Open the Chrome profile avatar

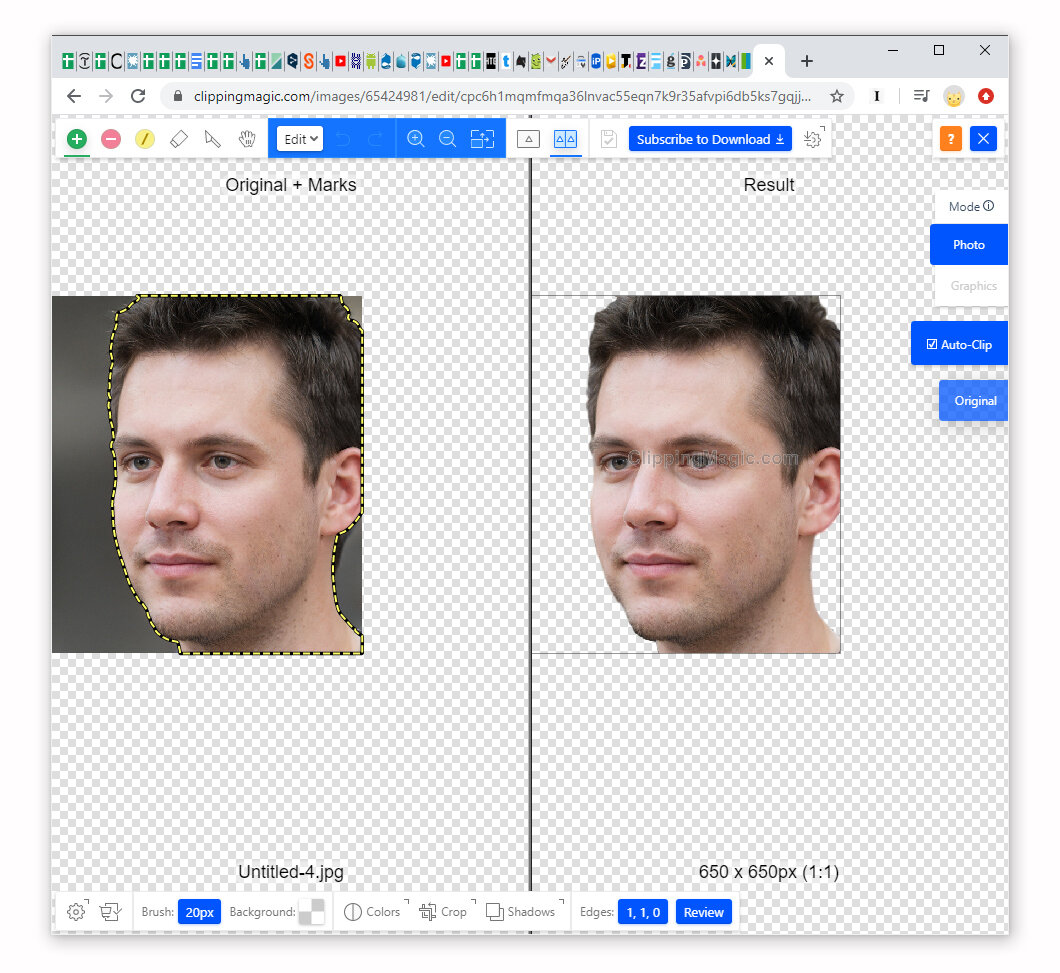954,97
